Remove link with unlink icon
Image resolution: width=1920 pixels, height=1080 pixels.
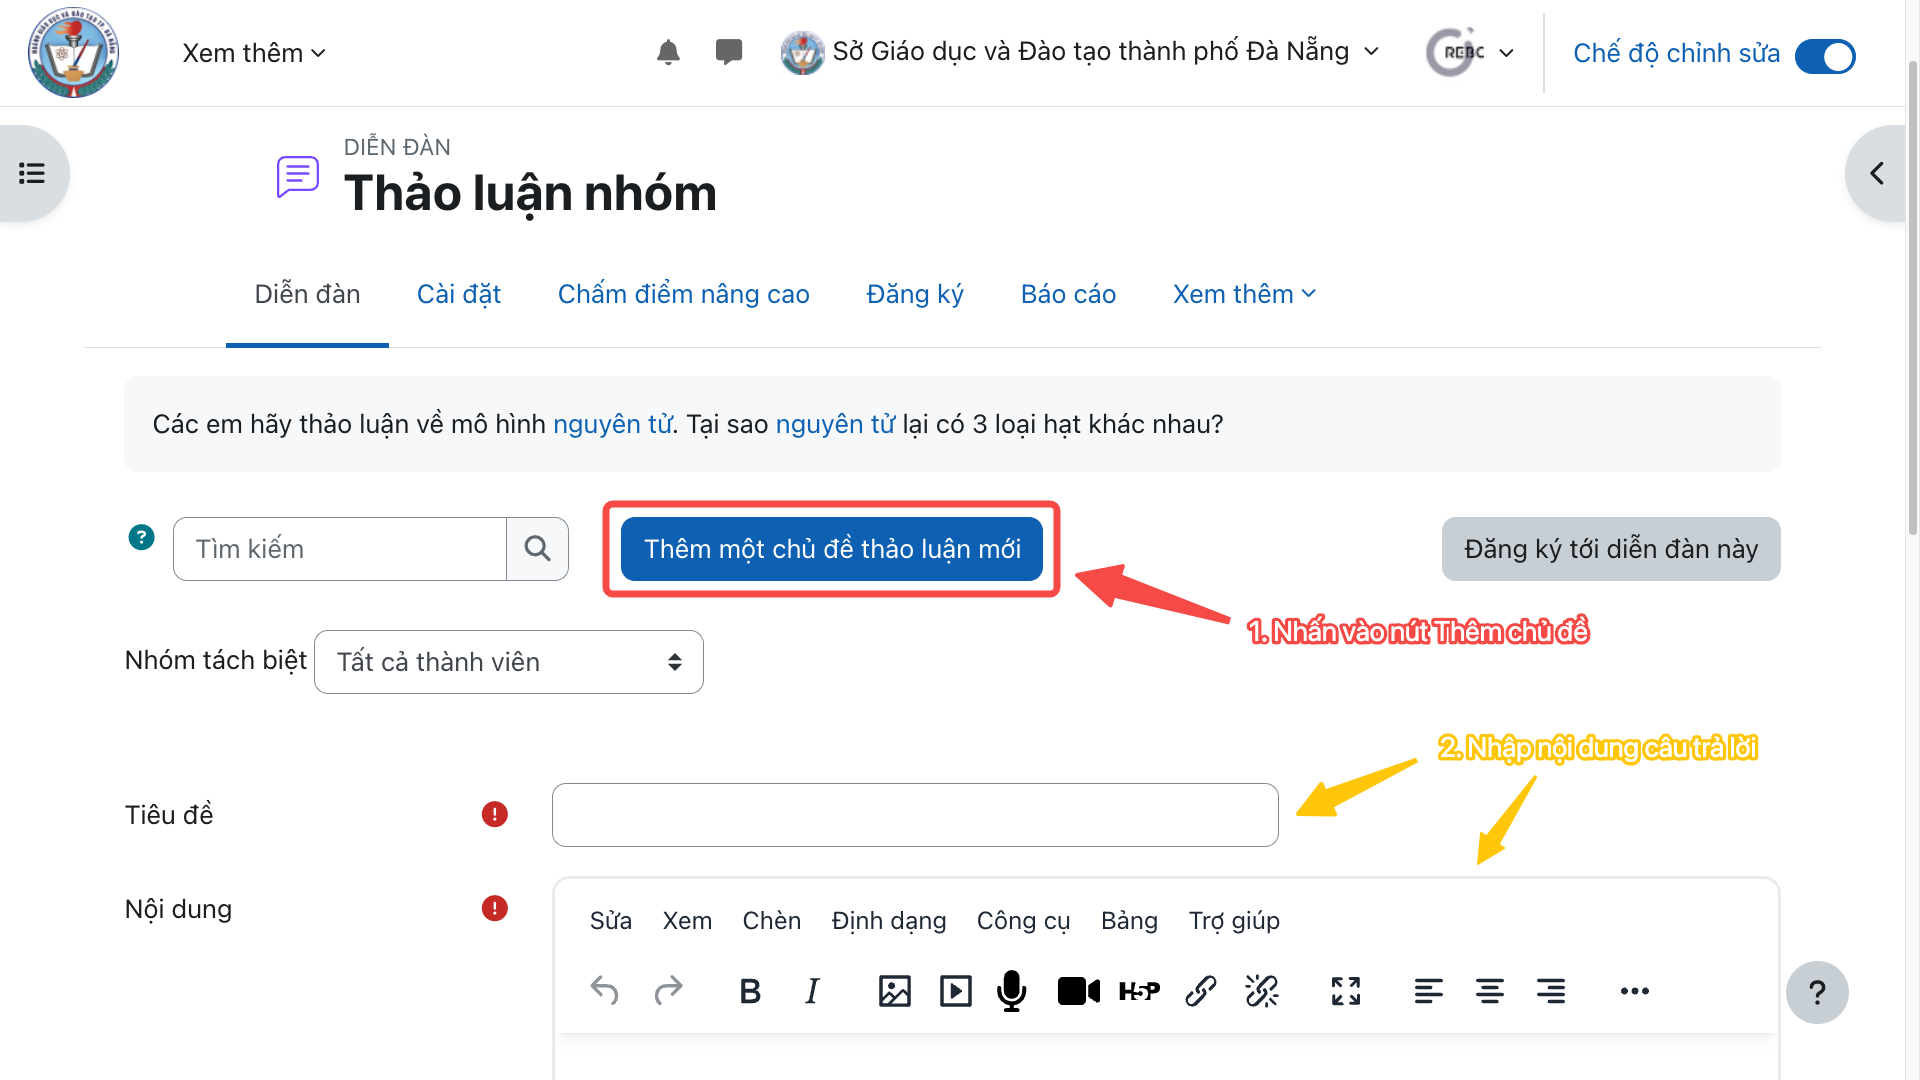click(1261, 991)
